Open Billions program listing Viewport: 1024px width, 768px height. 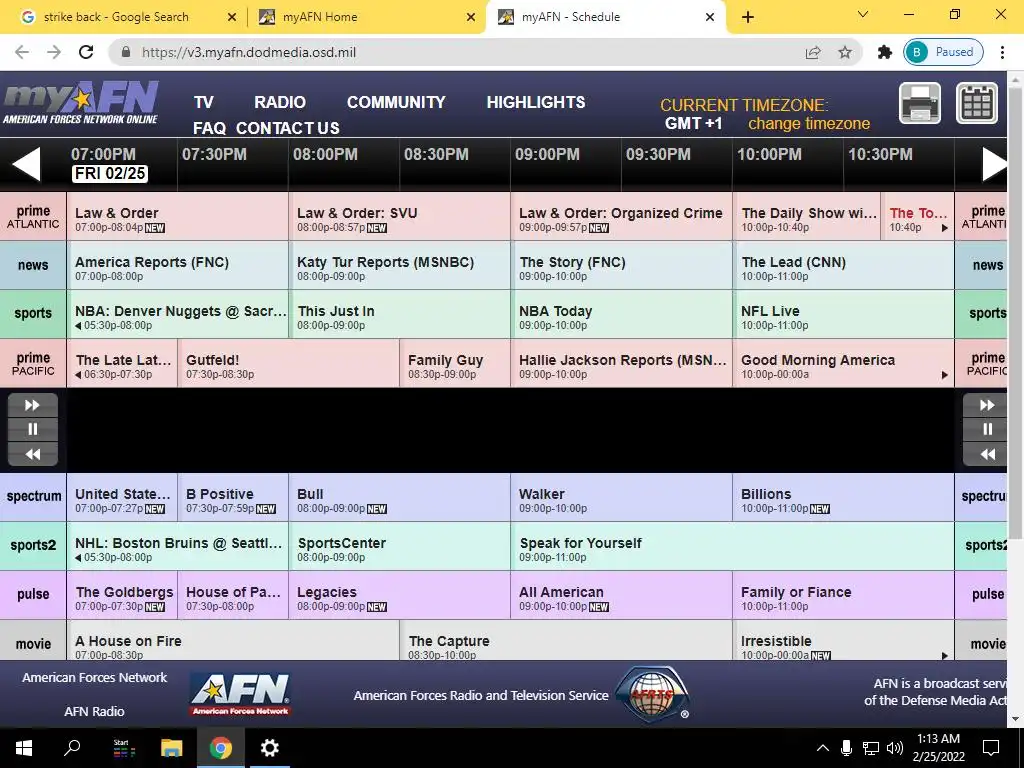tap(843, 496)
